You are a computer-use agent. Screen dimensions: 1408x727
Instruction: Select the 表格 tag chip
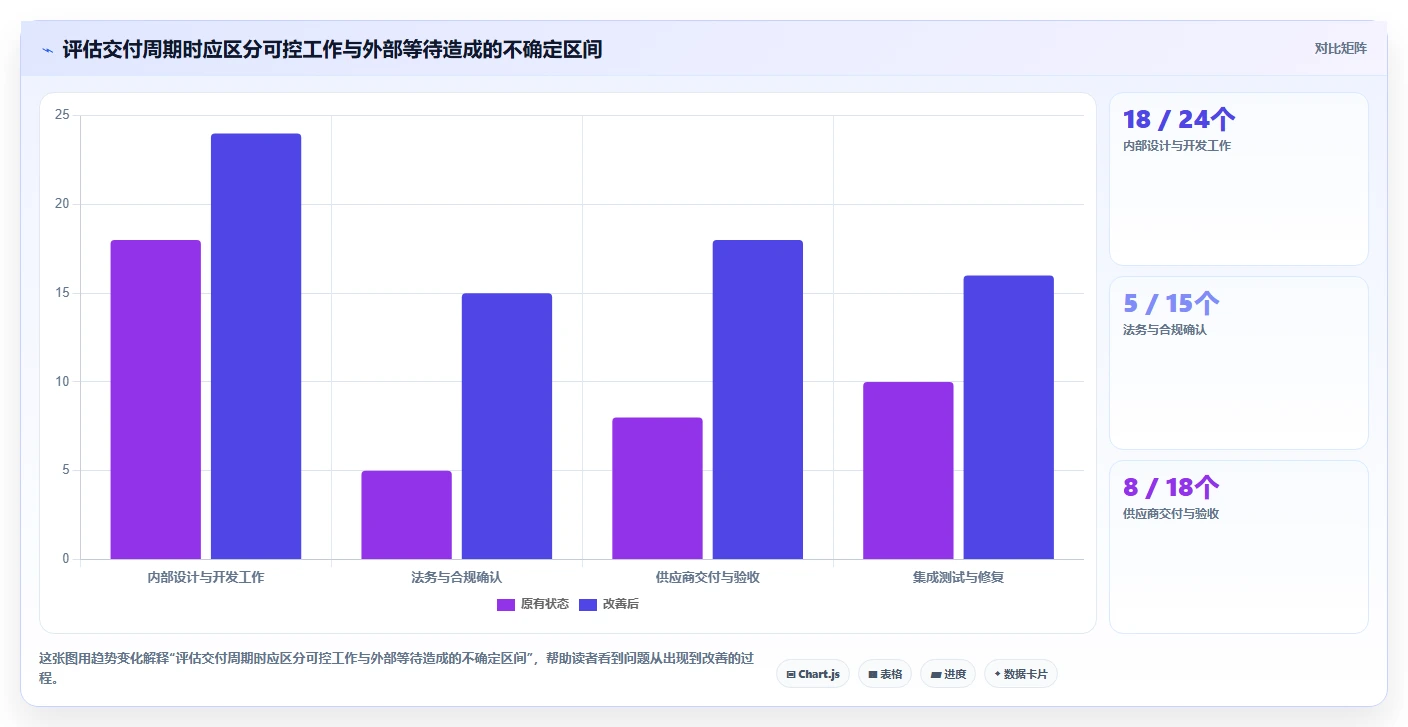885,674
